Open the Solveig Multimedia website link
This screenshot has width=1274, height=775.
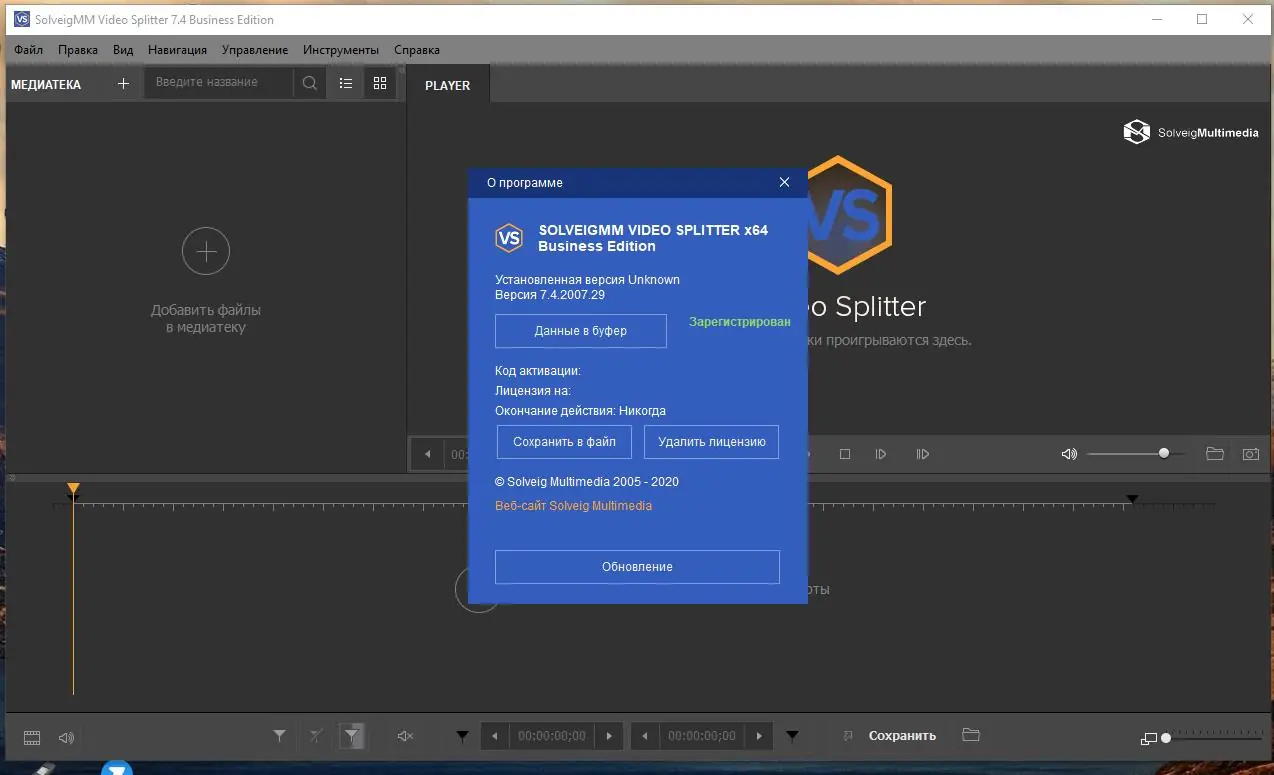(x=574, y=505)
